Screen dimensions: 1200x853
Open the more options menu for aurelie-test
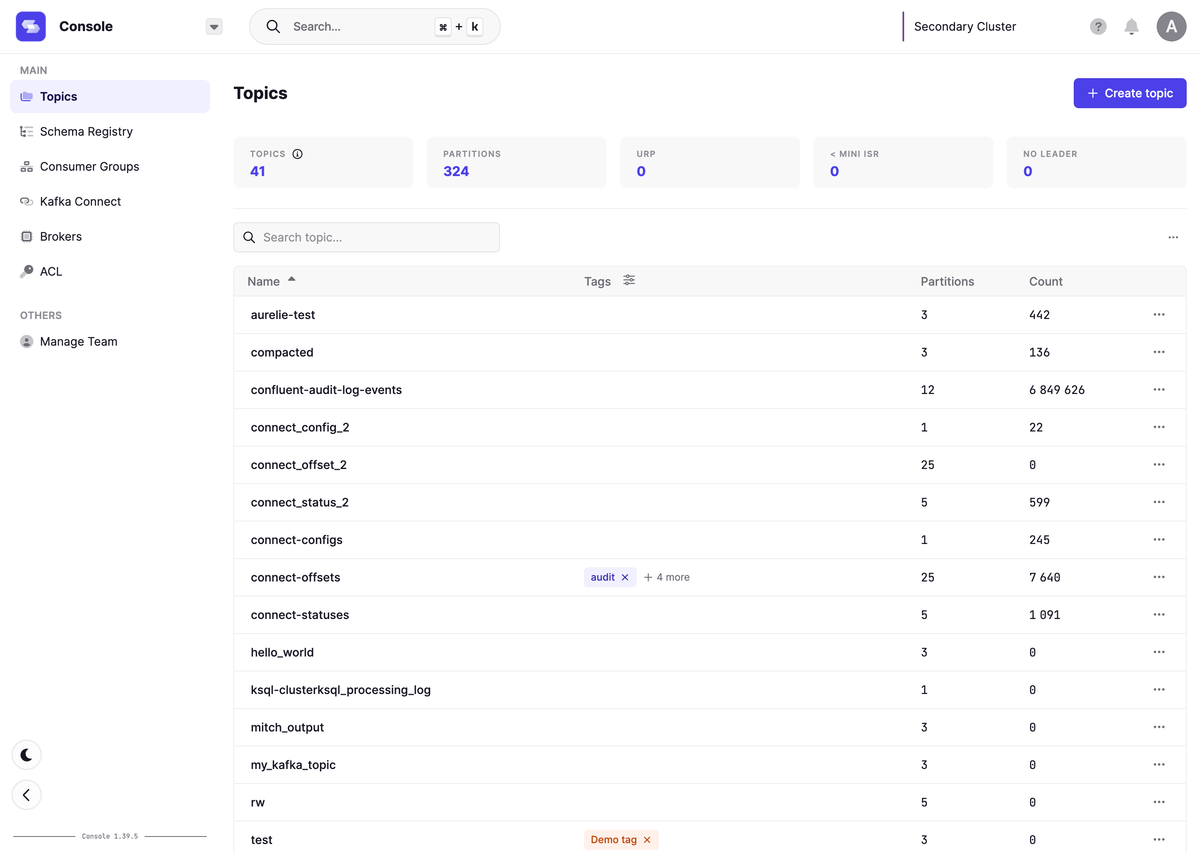point(1159,315)
